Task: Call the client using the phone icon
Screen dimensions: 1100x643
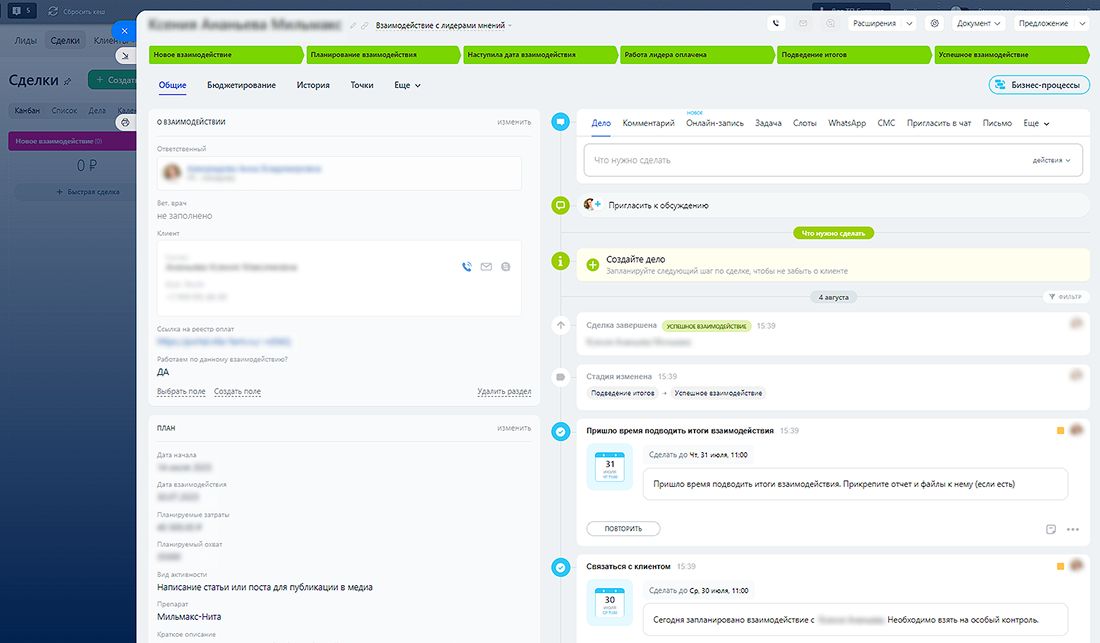Action: click(466, 267)
